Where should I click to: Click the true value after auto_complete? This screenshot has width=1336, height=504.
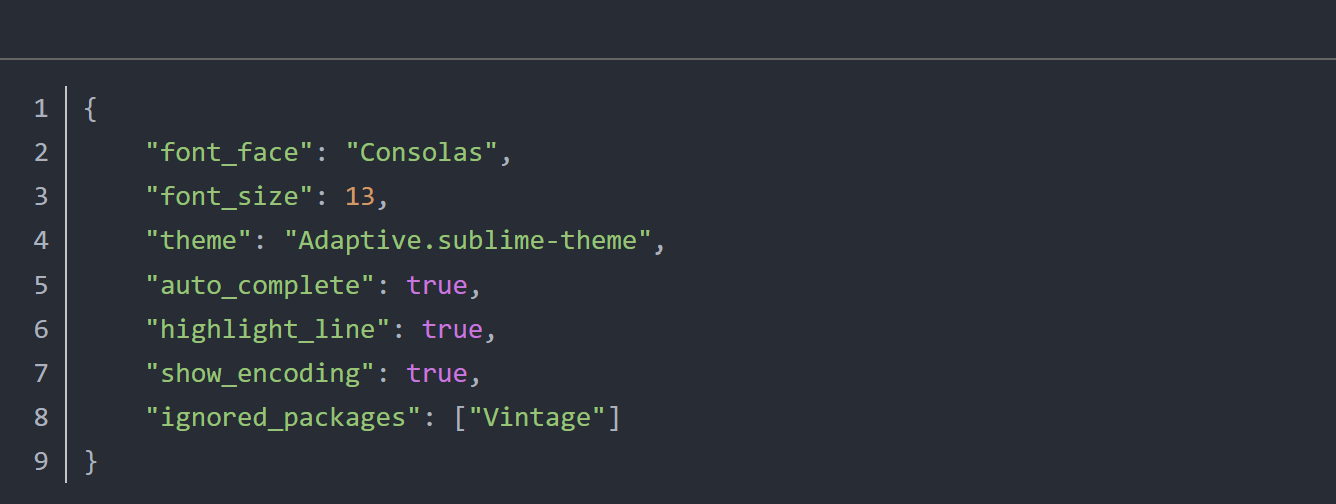(x=436, y=285)
